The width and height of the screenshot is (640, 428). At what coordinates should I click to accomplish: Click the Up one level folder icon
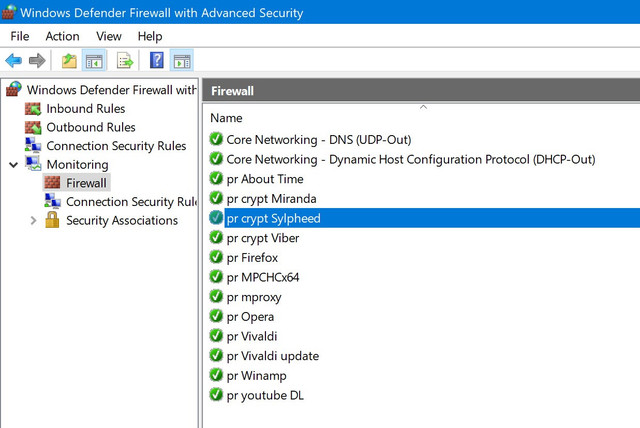click(69, 61)
